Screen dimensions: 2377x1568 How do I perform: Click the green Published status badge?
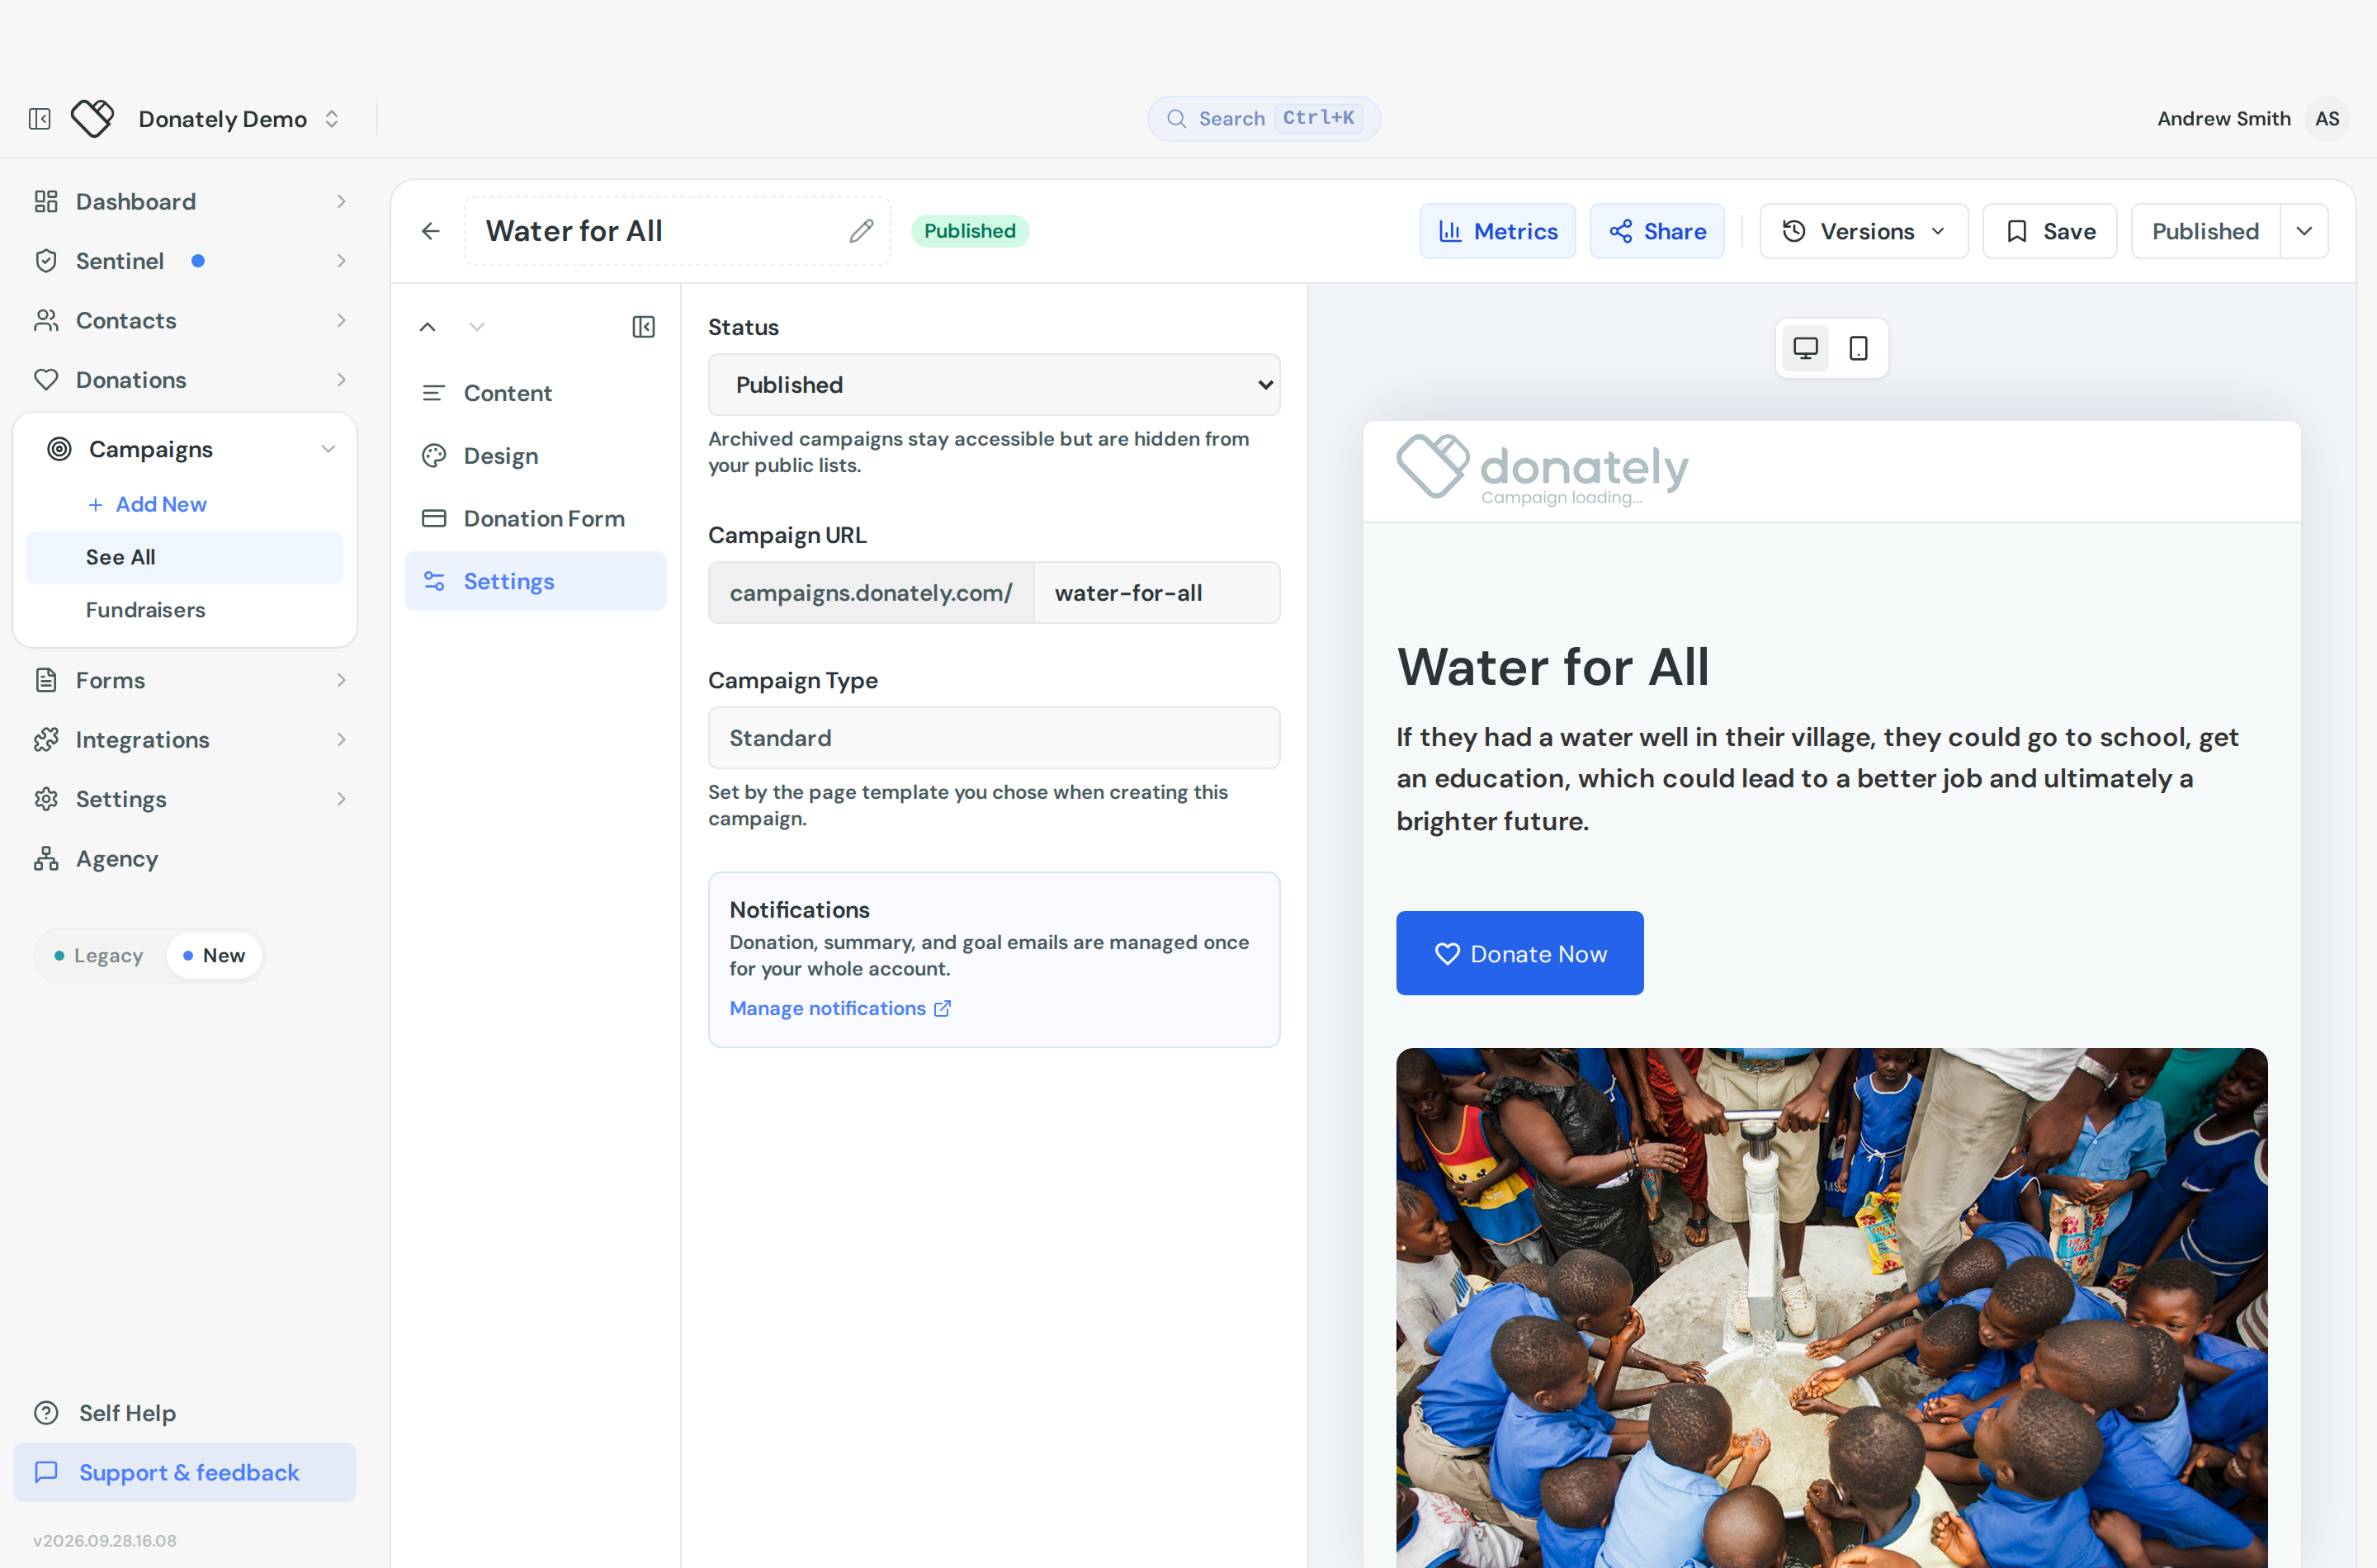(969, 231)
